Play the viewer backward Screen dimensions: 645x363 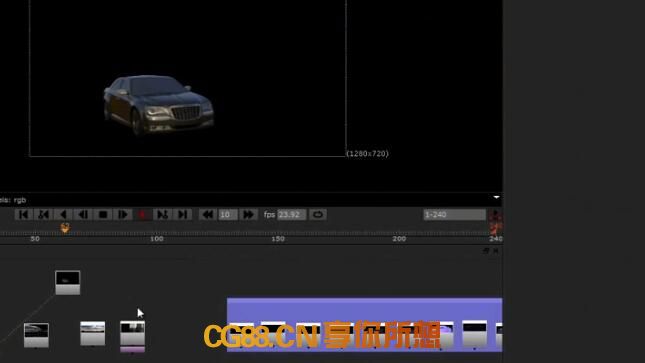click(63, 214)
